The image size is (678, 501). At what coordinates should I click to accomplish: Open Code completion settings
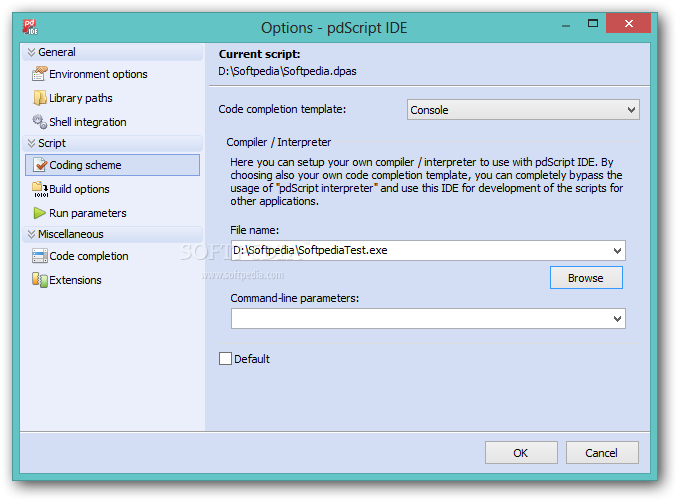coord(89,256)
